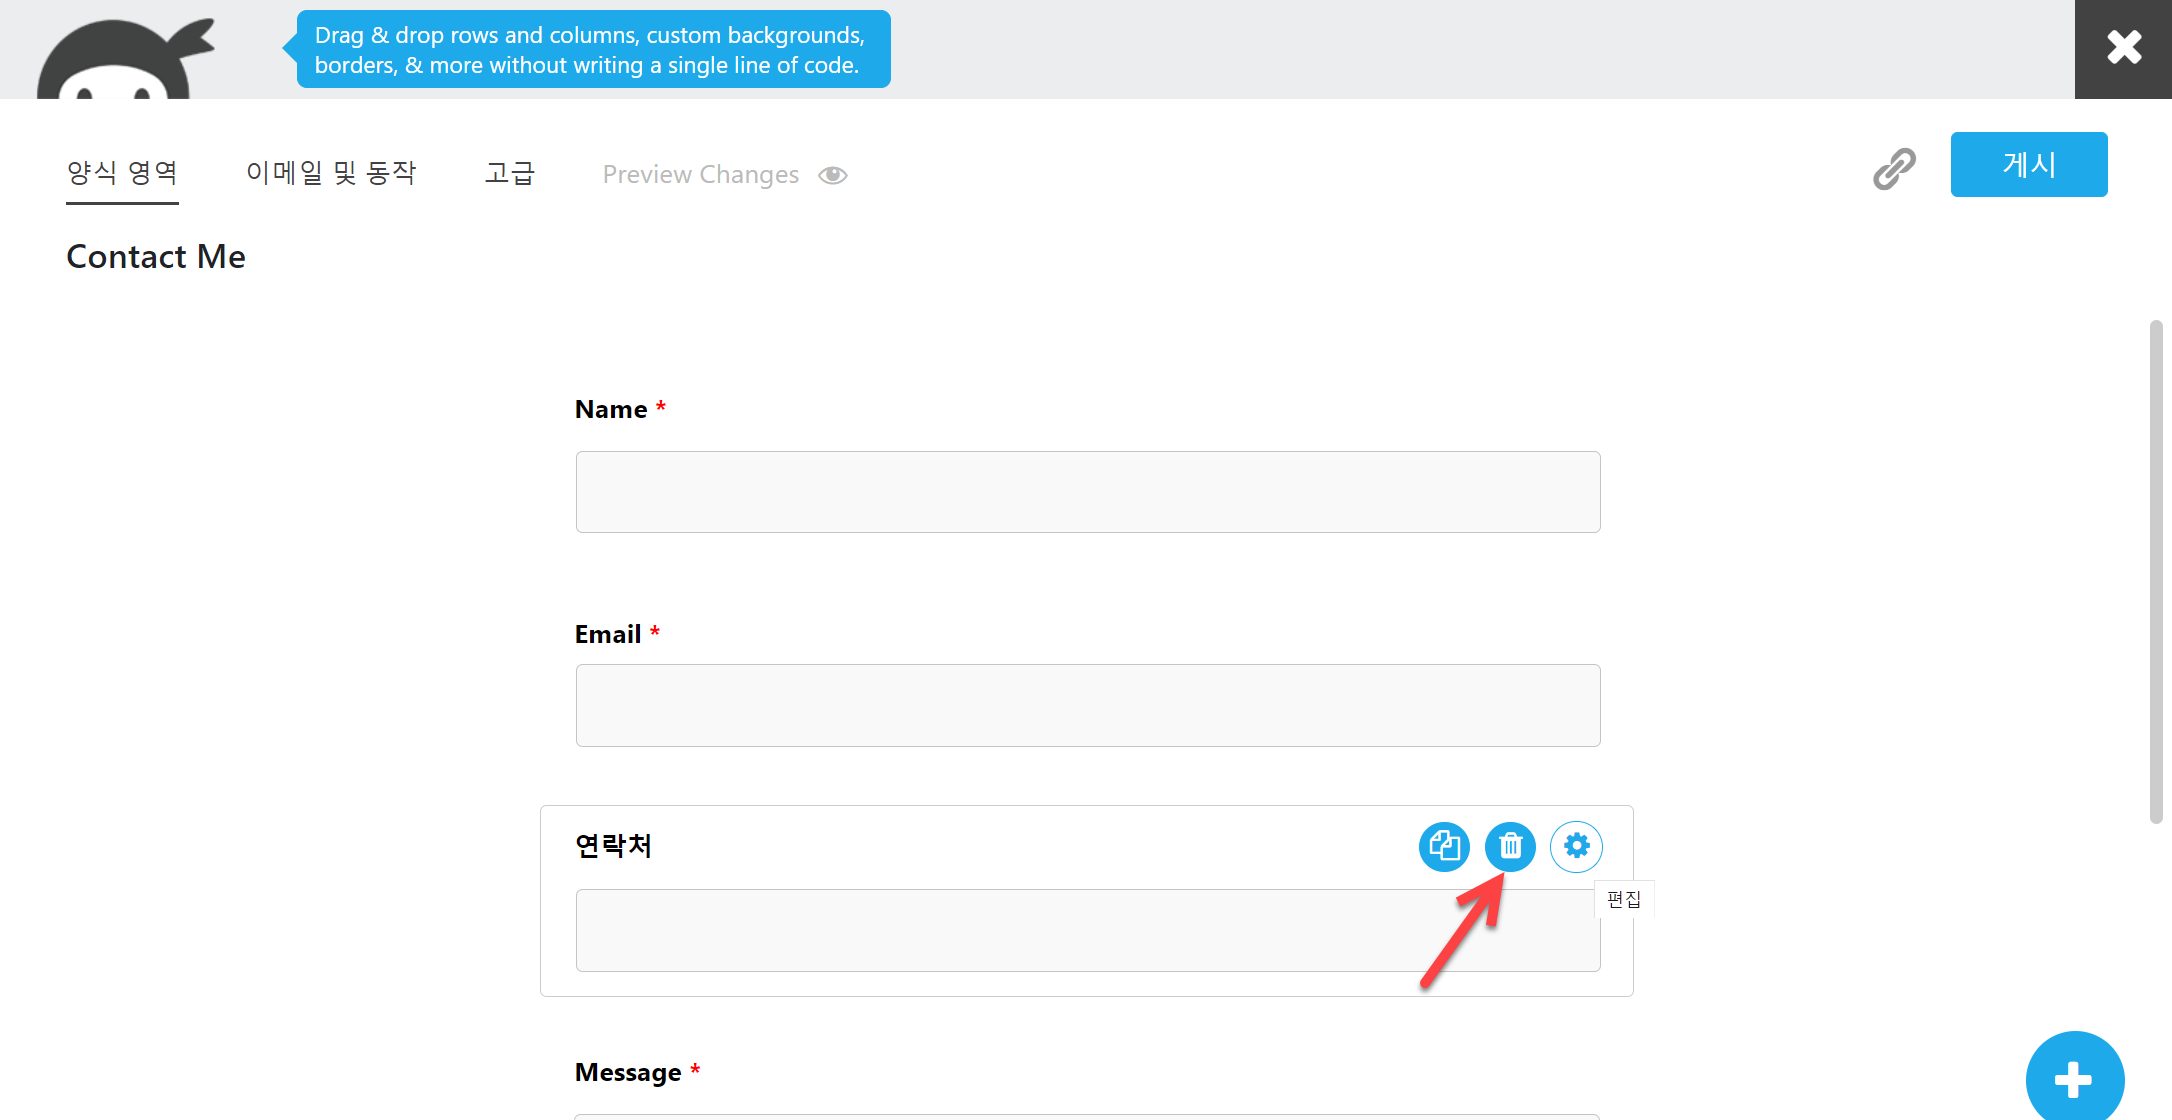The width and height of the screenshot is (2172, 1120).
Task: Click the Email input field
Action: coord(1087,705)
